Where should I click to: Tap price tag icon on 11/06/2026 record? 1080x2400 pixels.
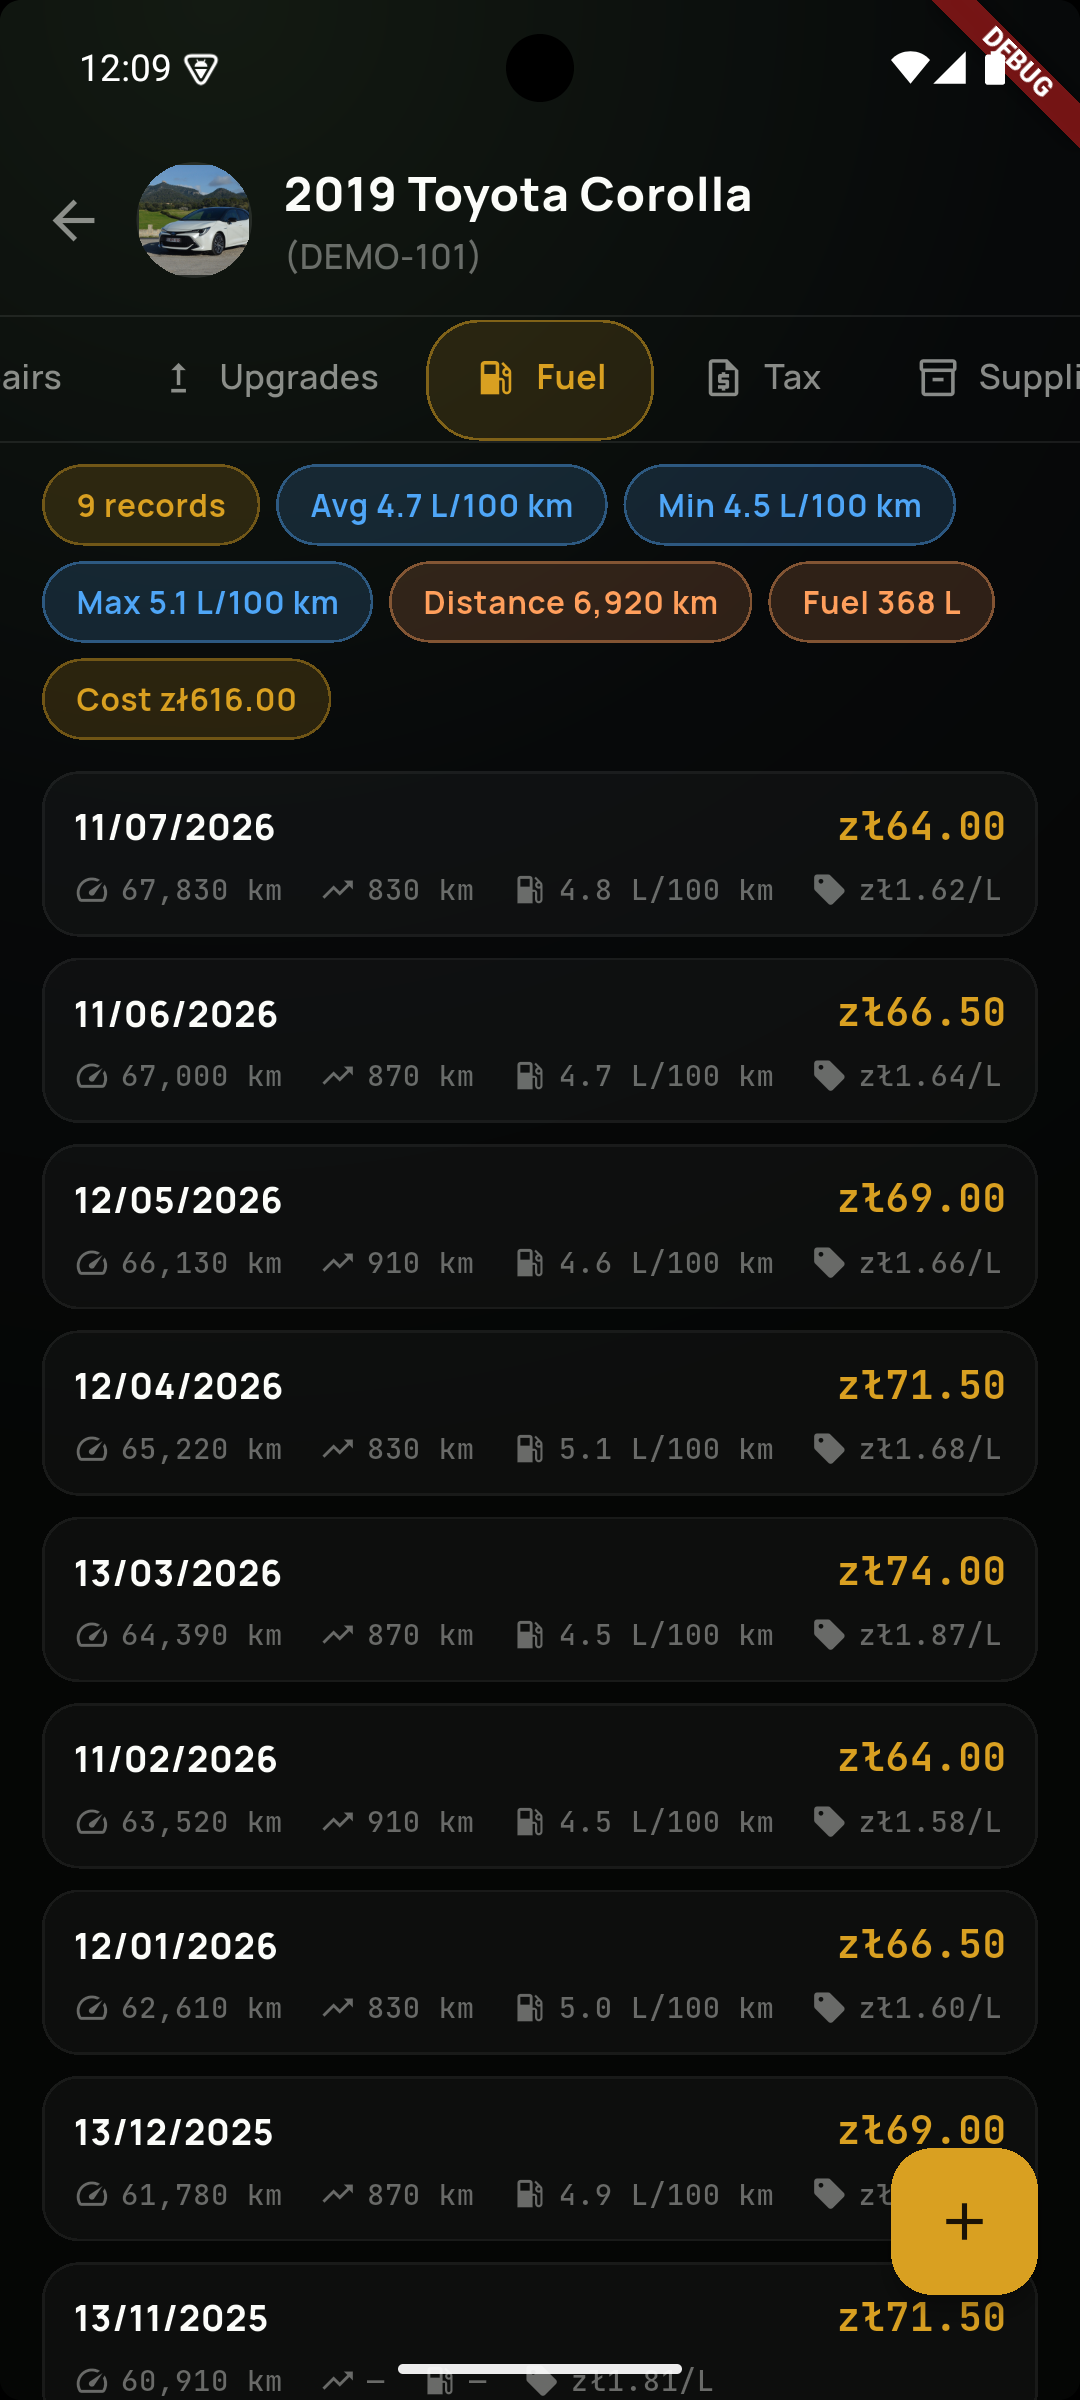coord(829,1076)
